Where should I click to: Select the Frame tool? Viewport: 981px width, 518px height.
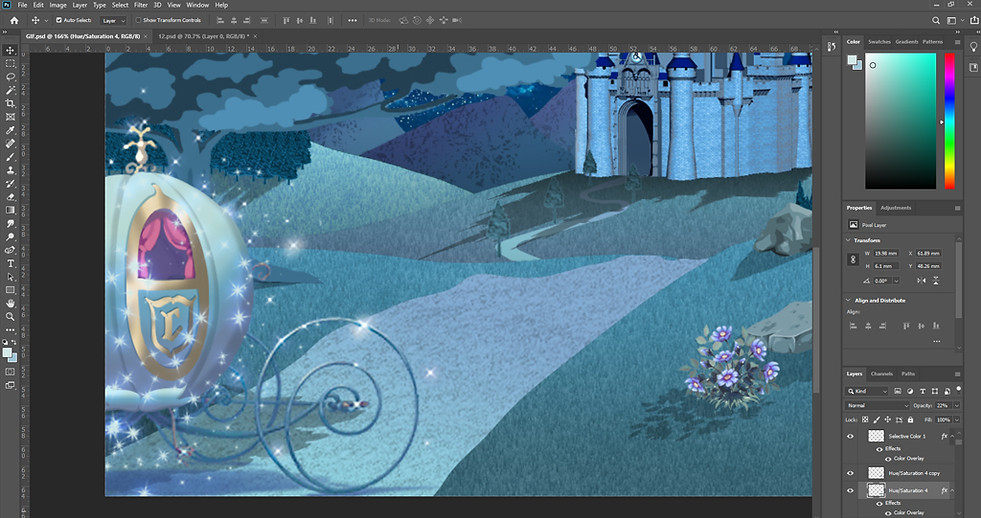point(10,117)
